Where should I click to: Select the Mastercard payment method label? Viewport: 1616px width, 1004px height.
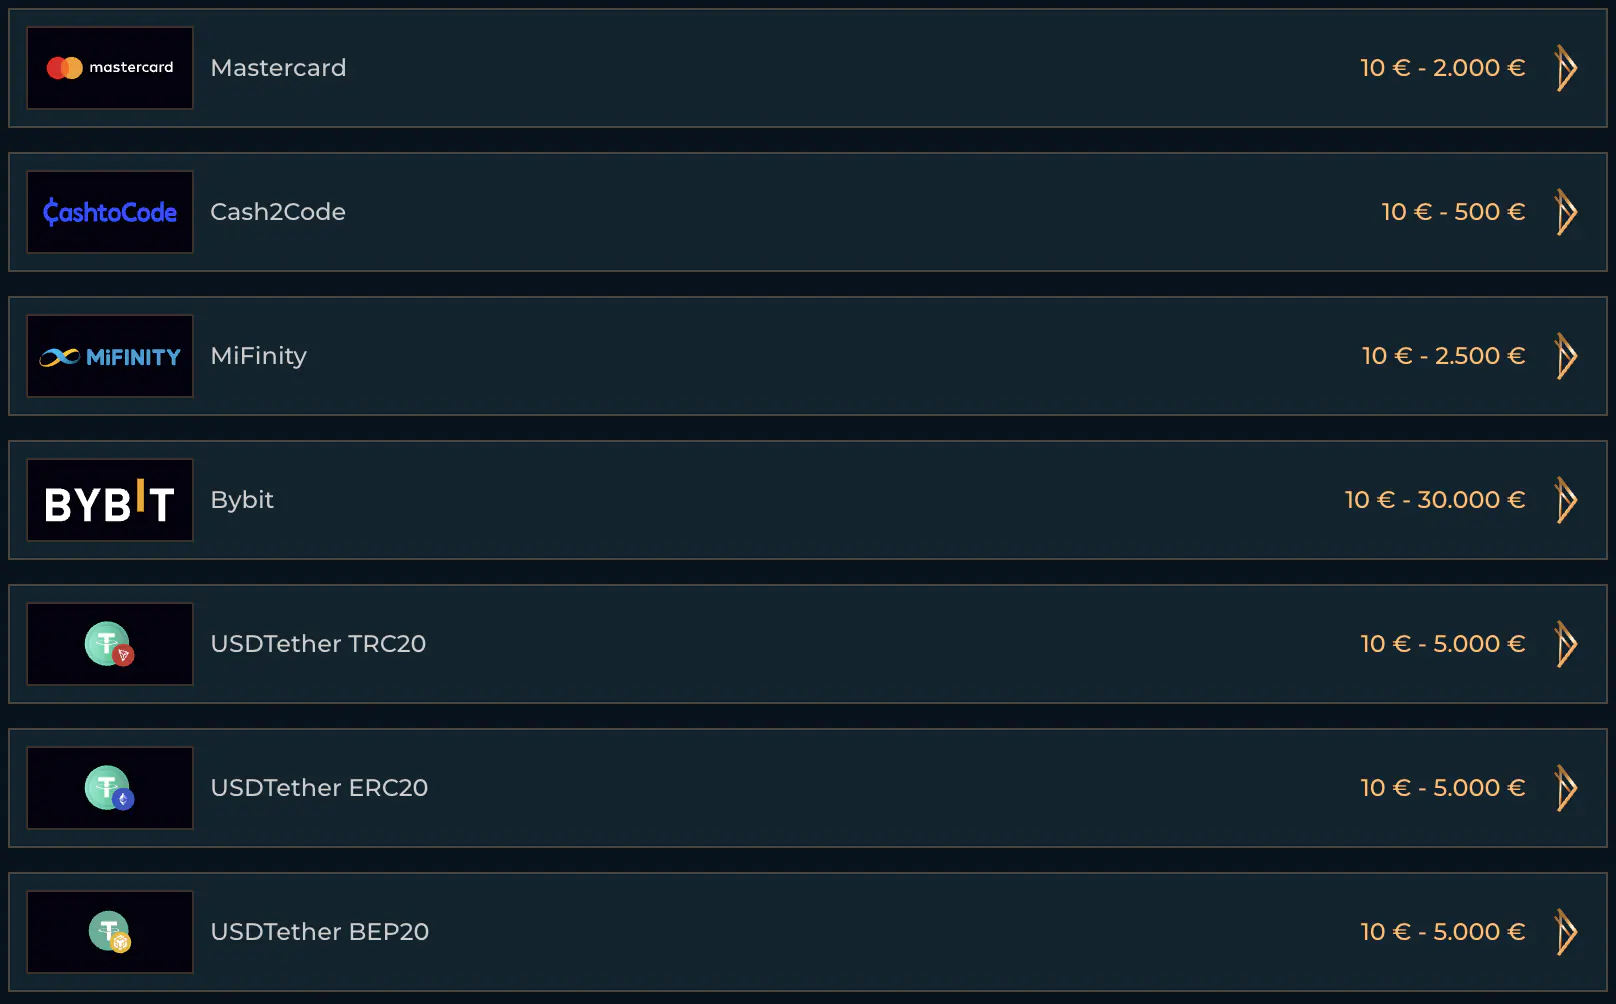point(278,68)
